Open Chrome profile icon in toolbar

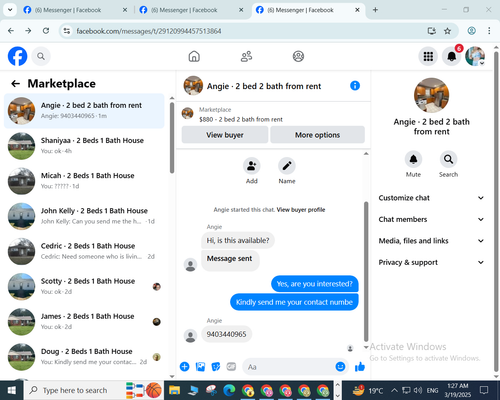(x=471, y=31)
